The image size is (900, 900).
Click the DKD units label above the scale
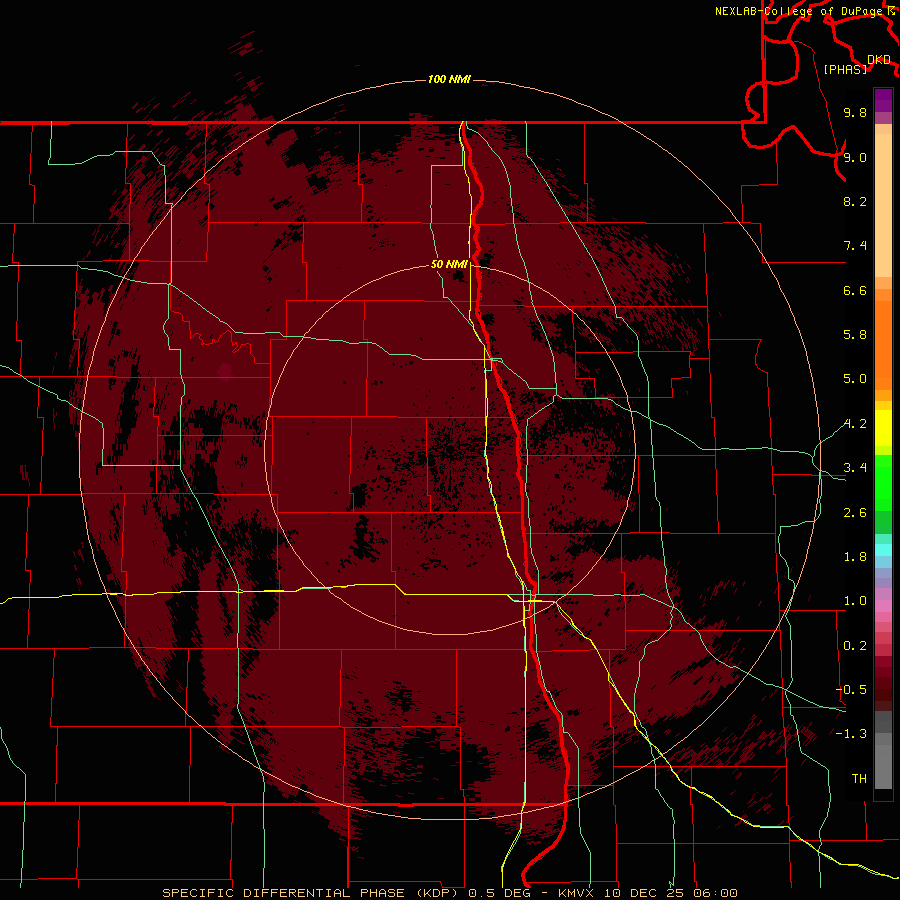tap(878, 59)
